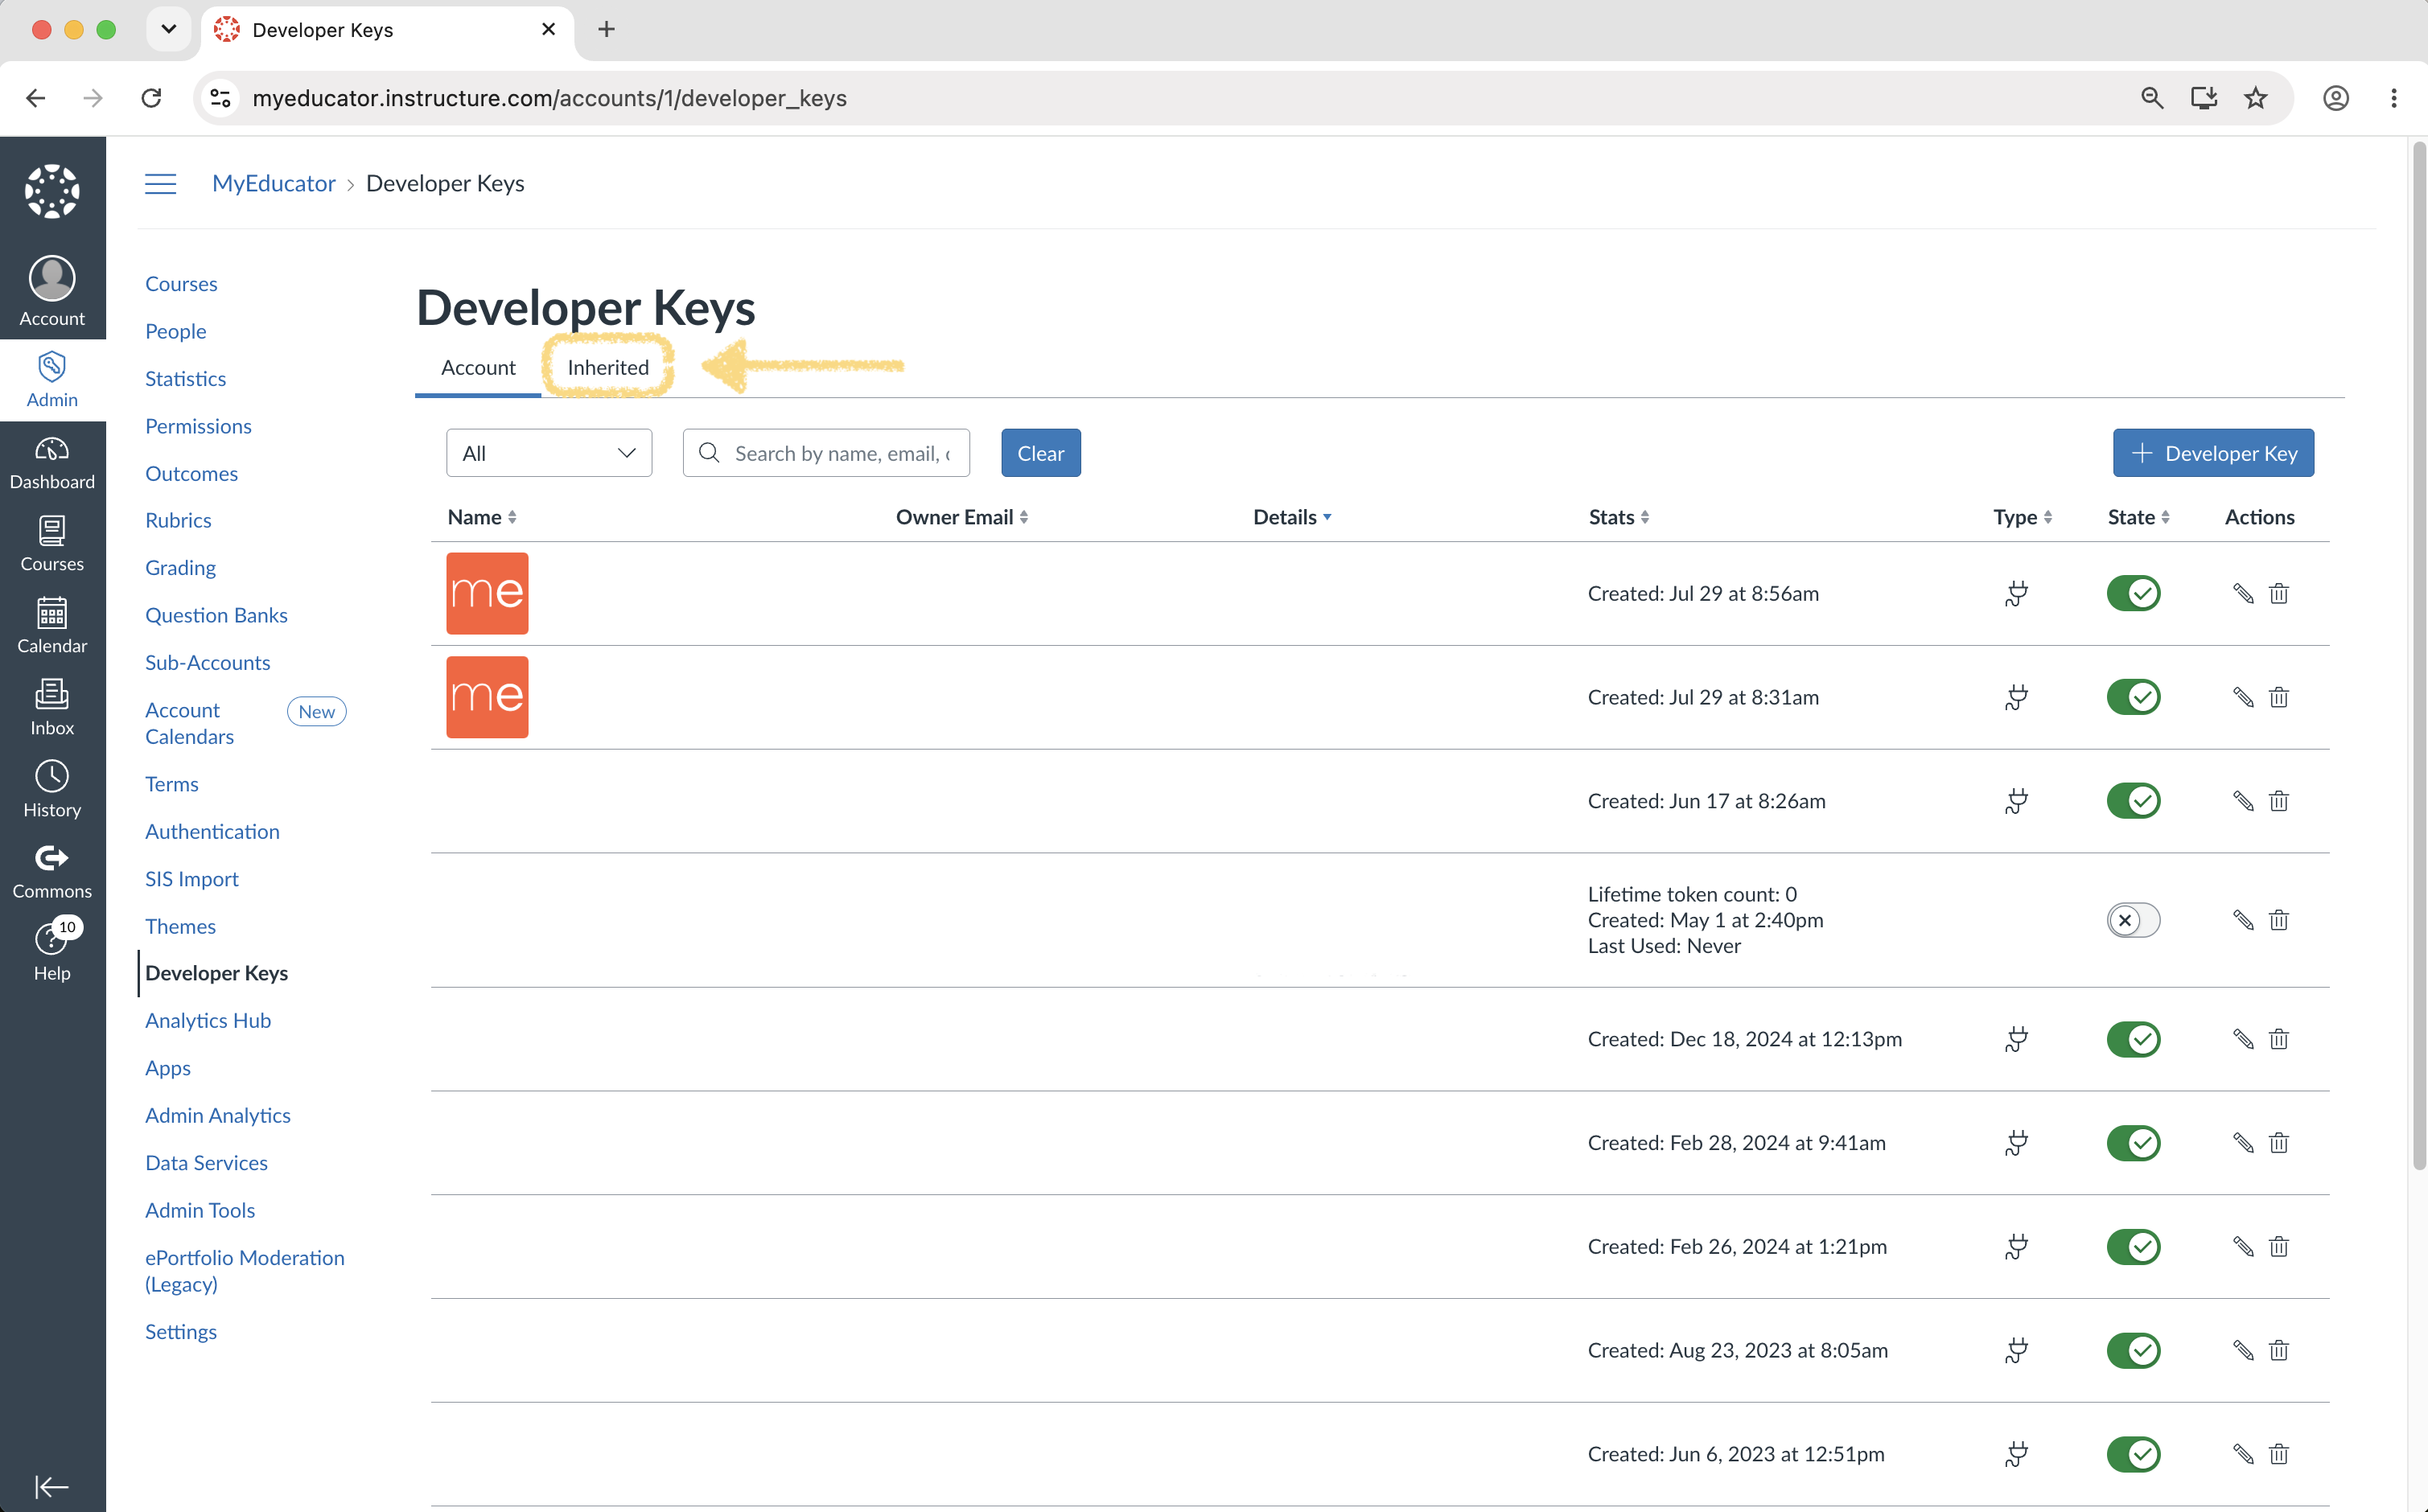The width and height of the screenshot is (2428, 1512).
Task: Open the hamburger menu next to MyEducator
Action: pos(160,184)
